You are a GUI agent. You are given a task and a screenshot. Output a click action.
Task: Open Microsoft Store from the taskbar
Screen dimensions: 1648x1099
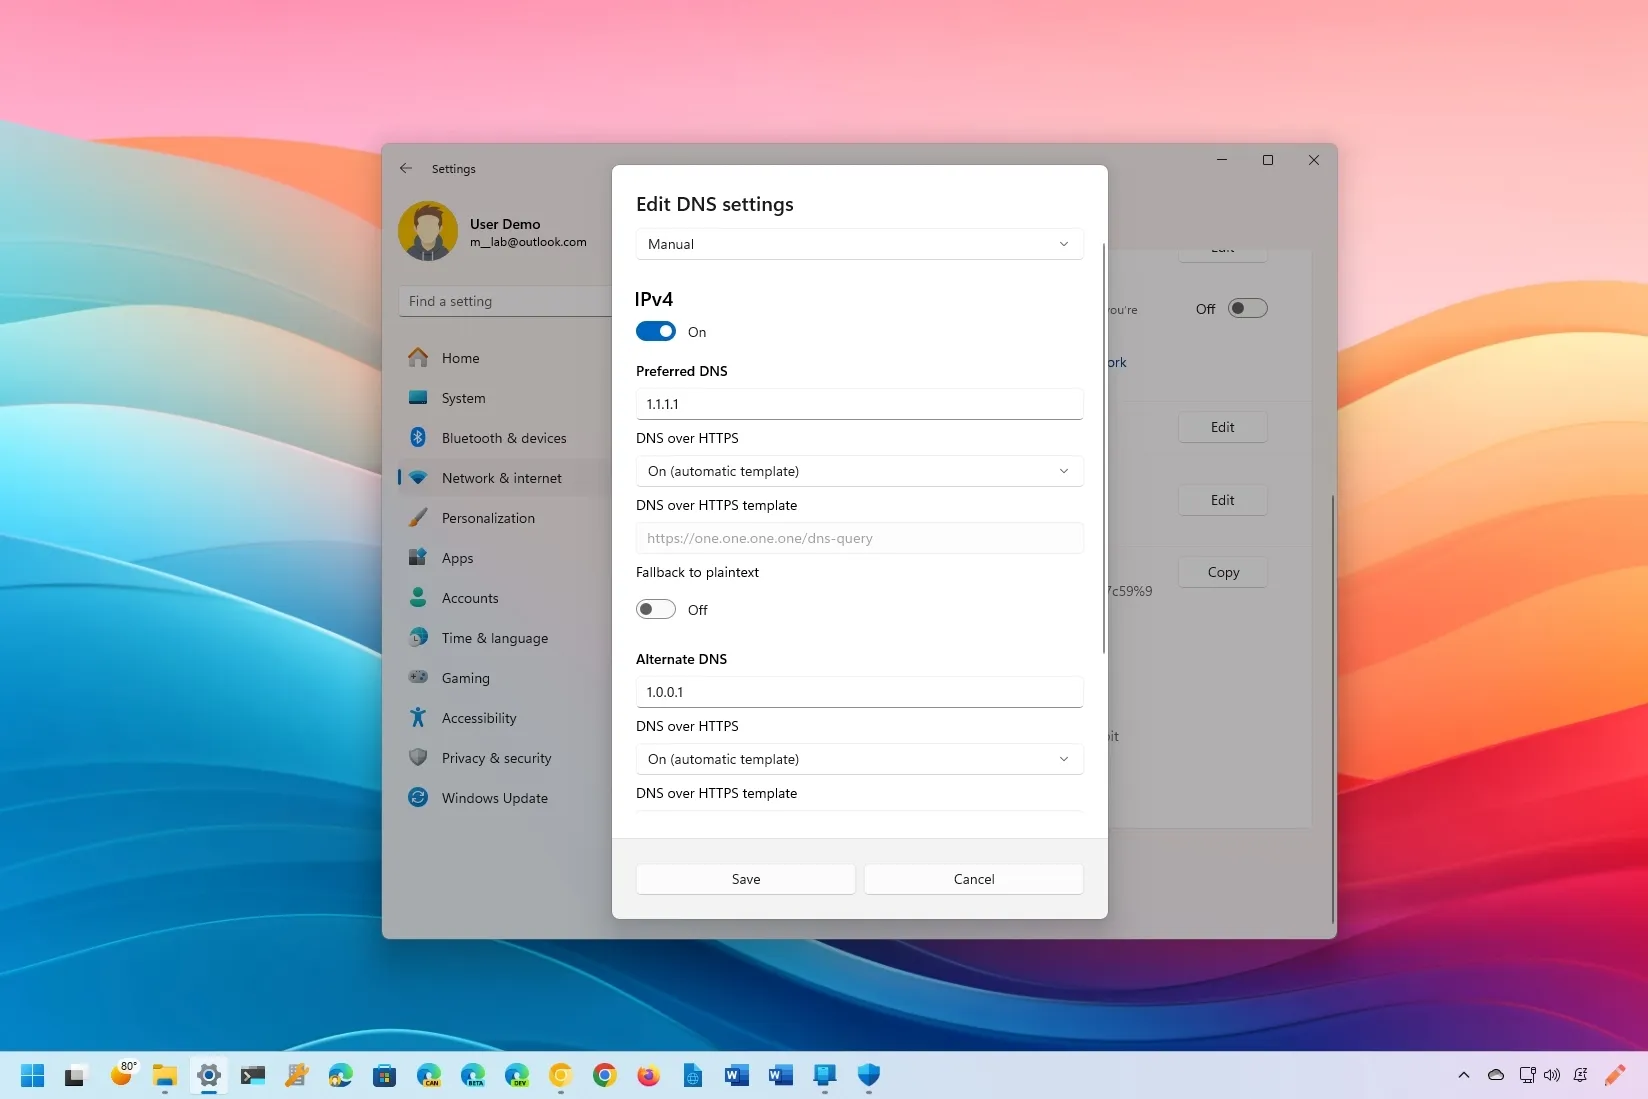[x=385, y=1075]
